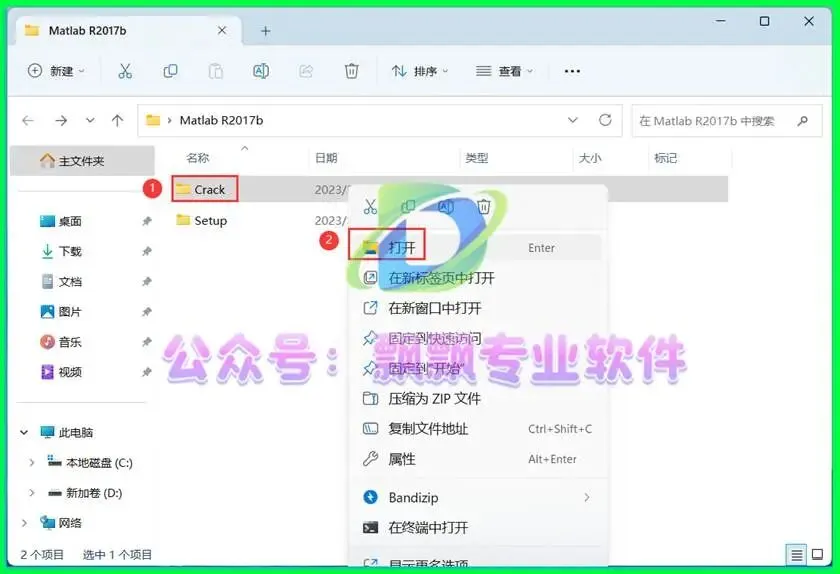Refresh the current folder

point(605,120)
